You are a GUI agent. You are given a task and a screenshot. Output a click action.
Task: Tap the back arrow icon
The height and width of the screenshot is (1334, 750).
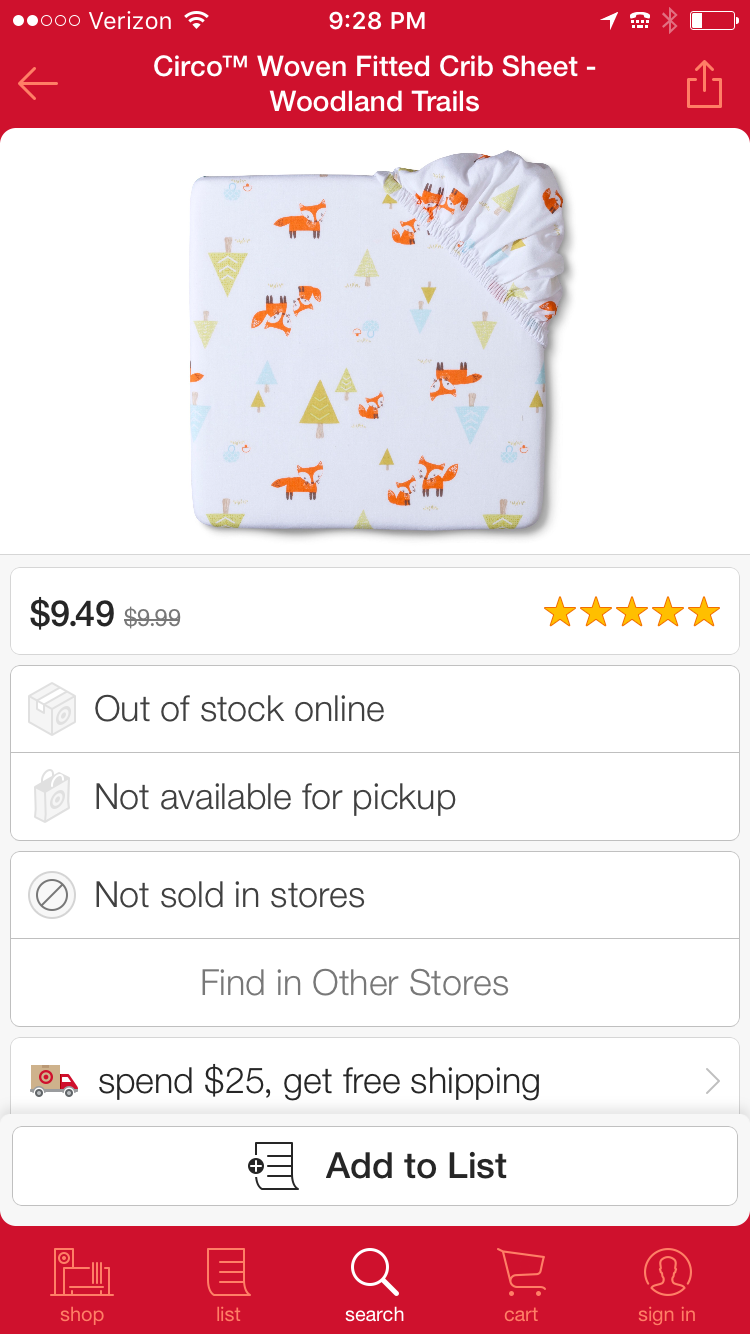38,84
